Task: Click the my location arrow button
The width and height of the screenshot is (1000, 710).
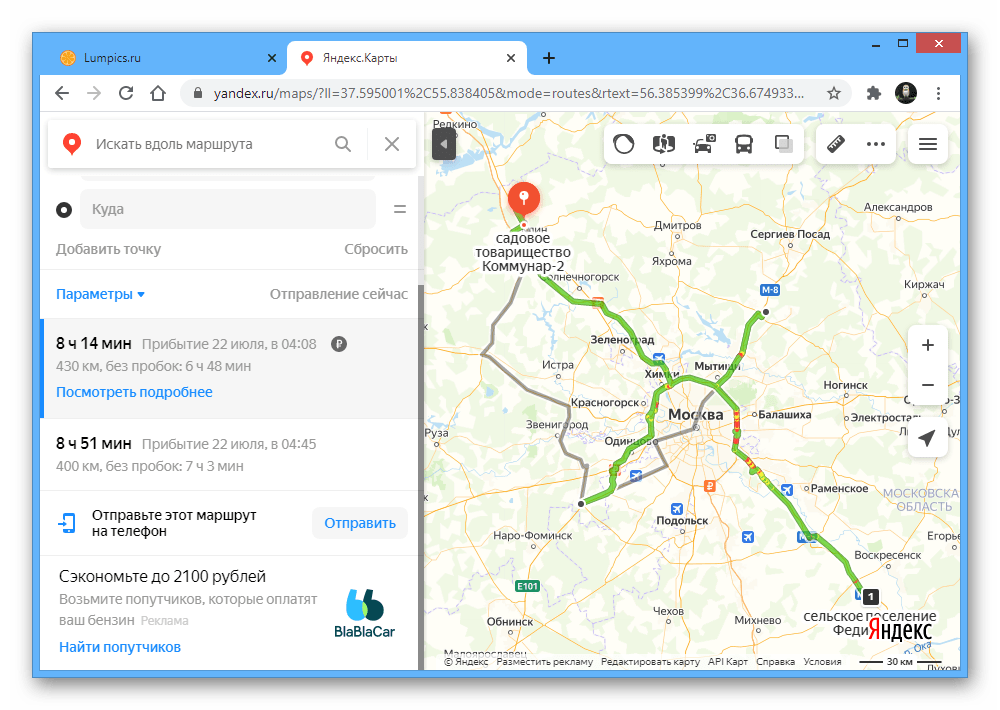Action: (927, 439)
